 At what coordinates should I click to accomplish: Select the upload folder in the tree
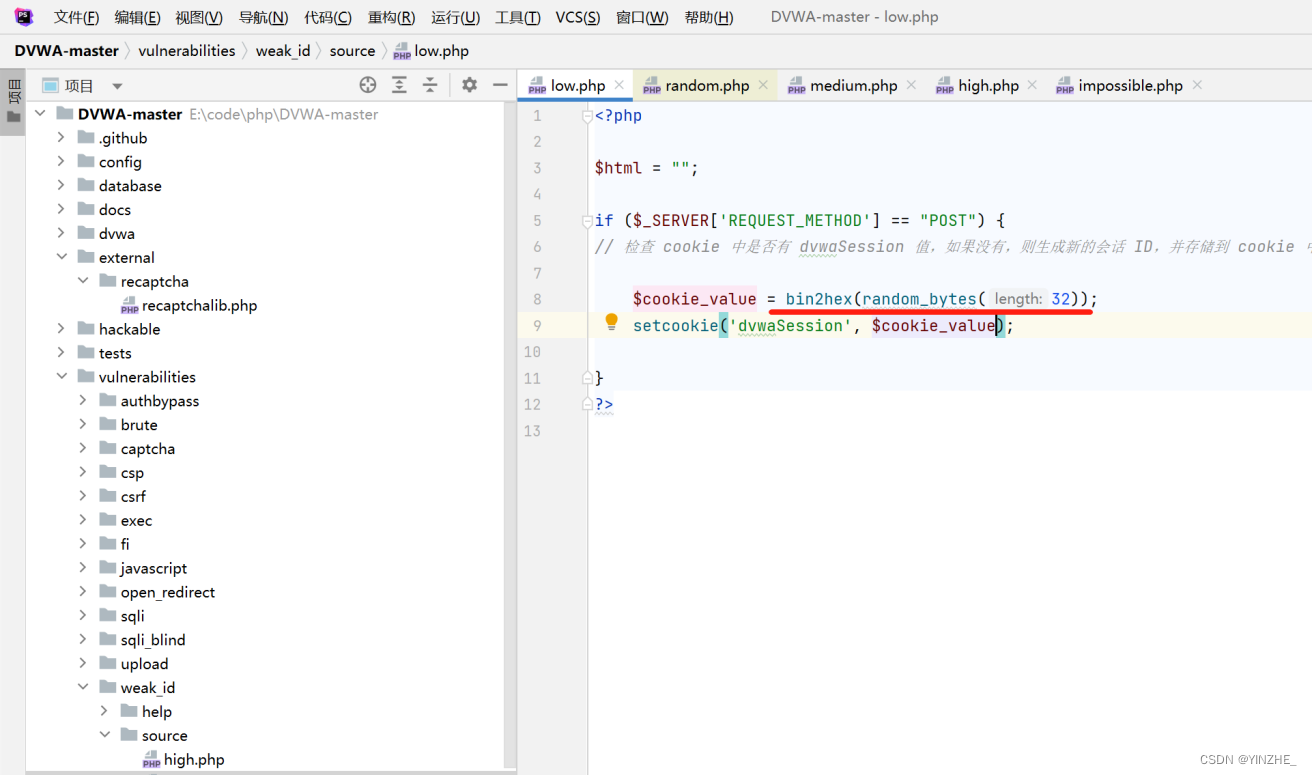pos(144,664)
